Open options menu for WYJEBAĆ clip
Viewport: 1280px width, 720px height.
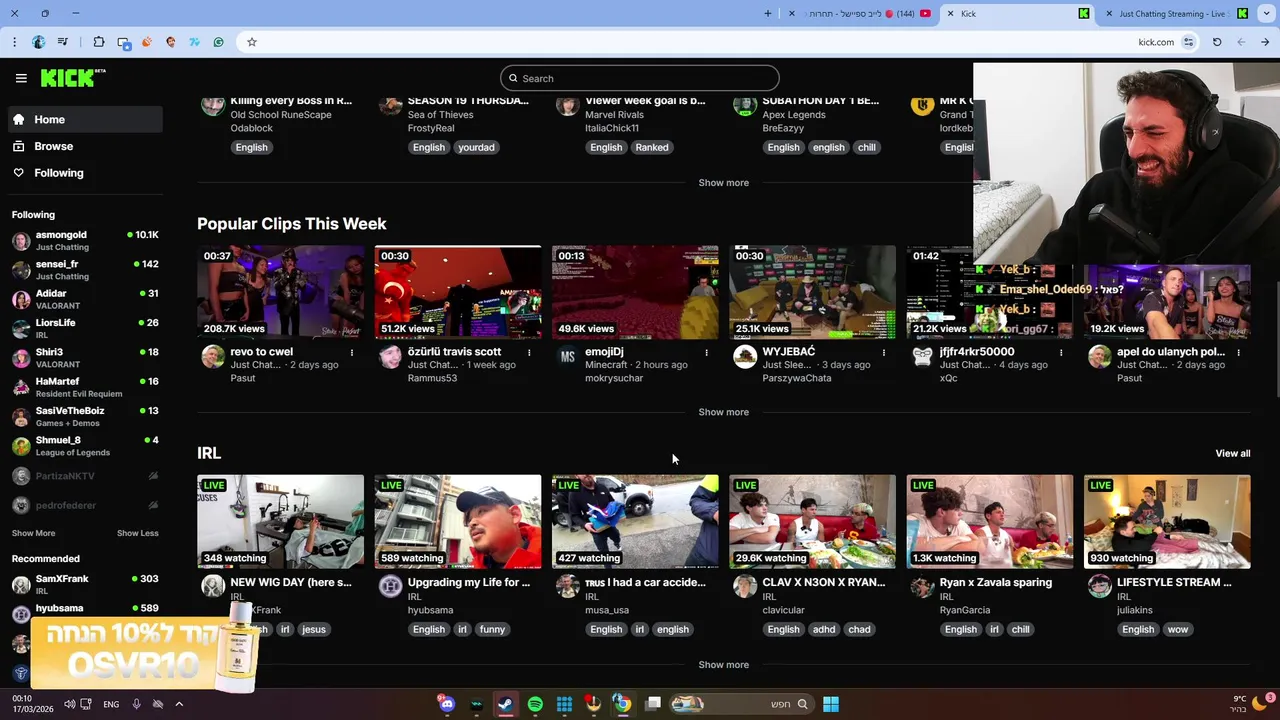pos(884,352)
